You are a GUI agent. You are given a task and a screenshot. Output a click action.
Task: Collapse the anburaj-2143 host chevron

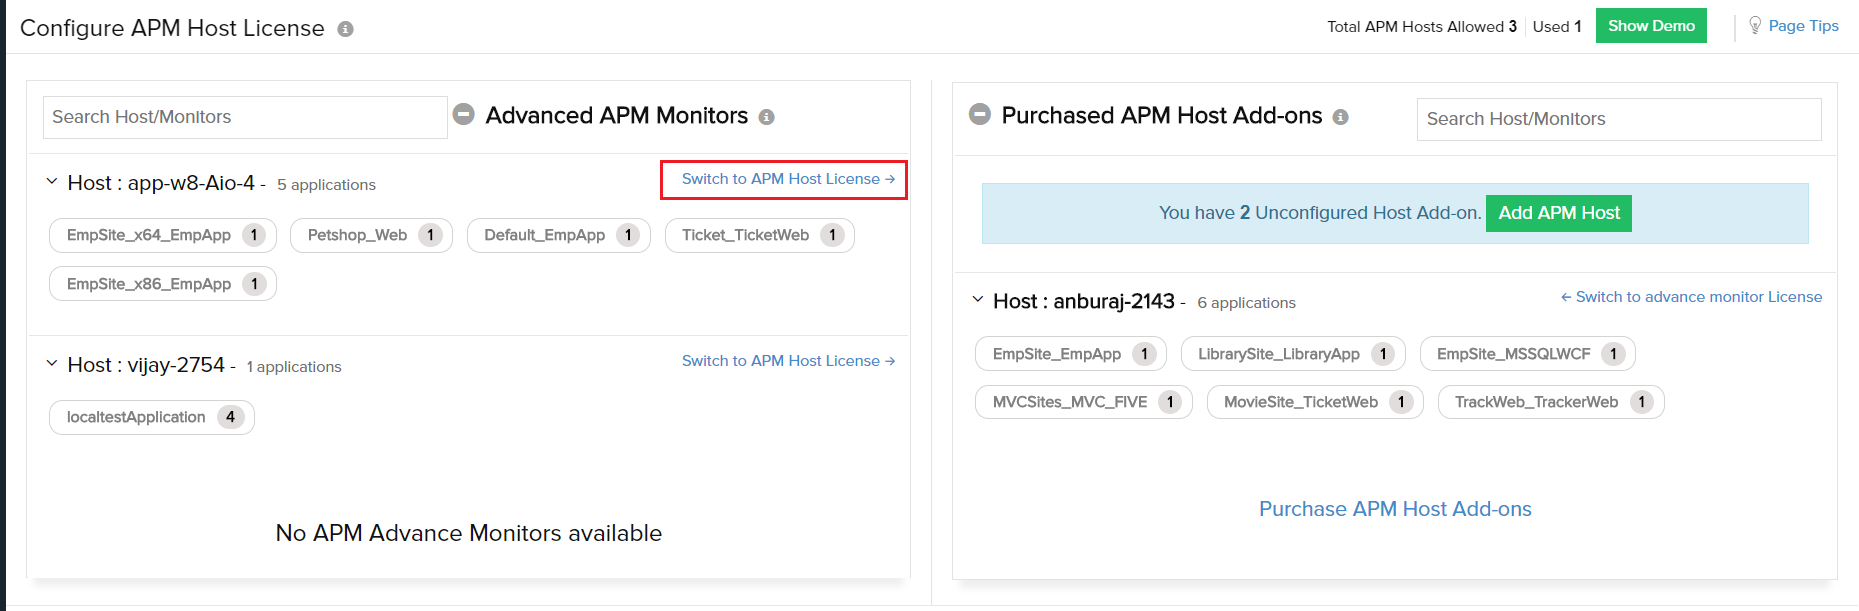[x=978, y=300]
